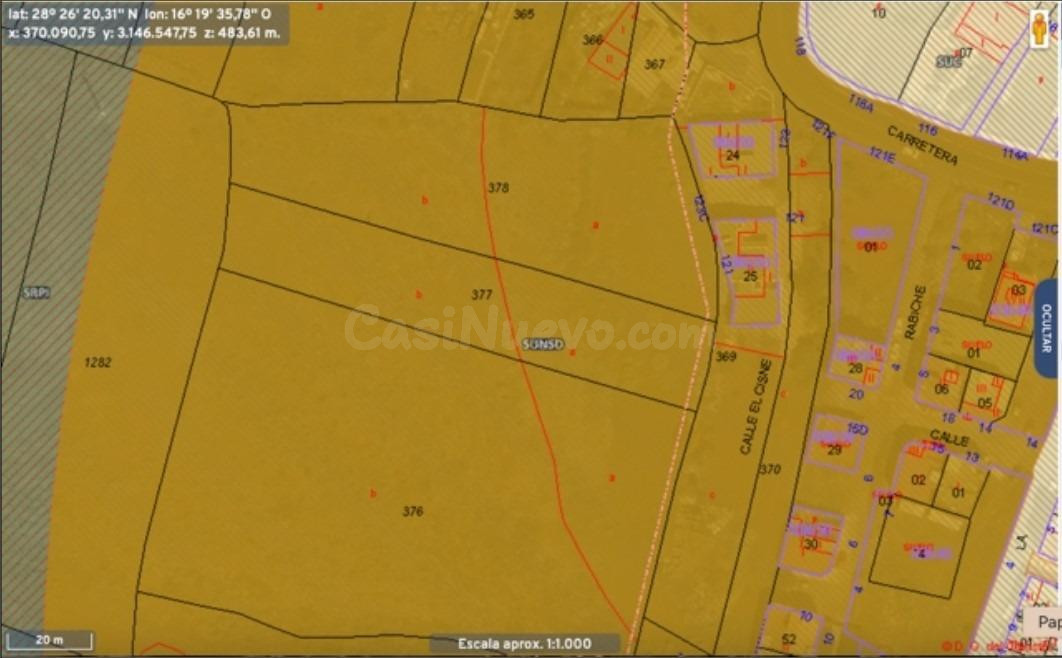Select parcel number 377
Screen dimensions: 1062x658
(482, 294)
